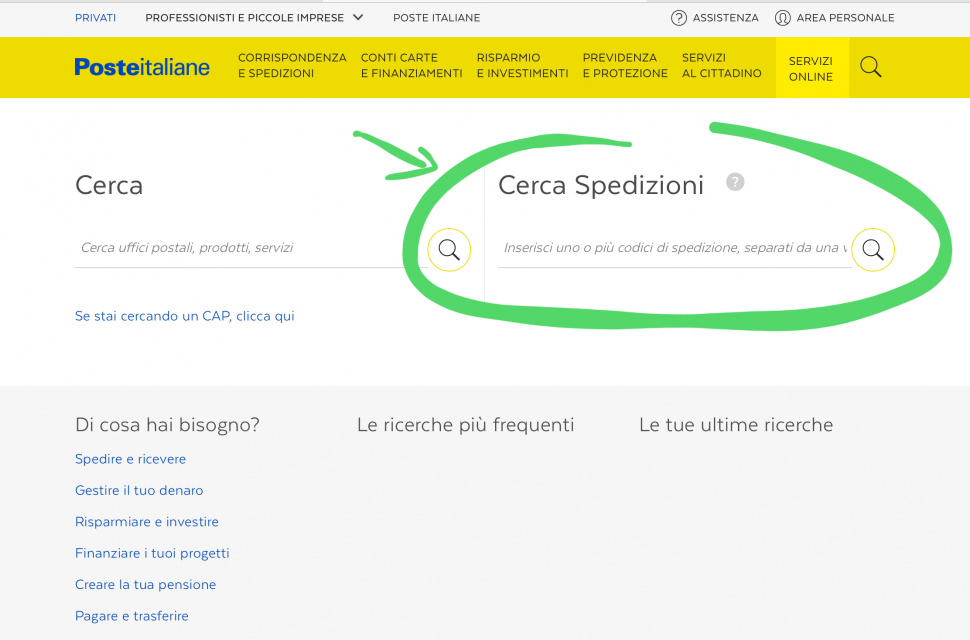The image size is (970, 640).
Task: Click the Cerca Spedizioni magnifier button
Action: click(x=873, y=250)
